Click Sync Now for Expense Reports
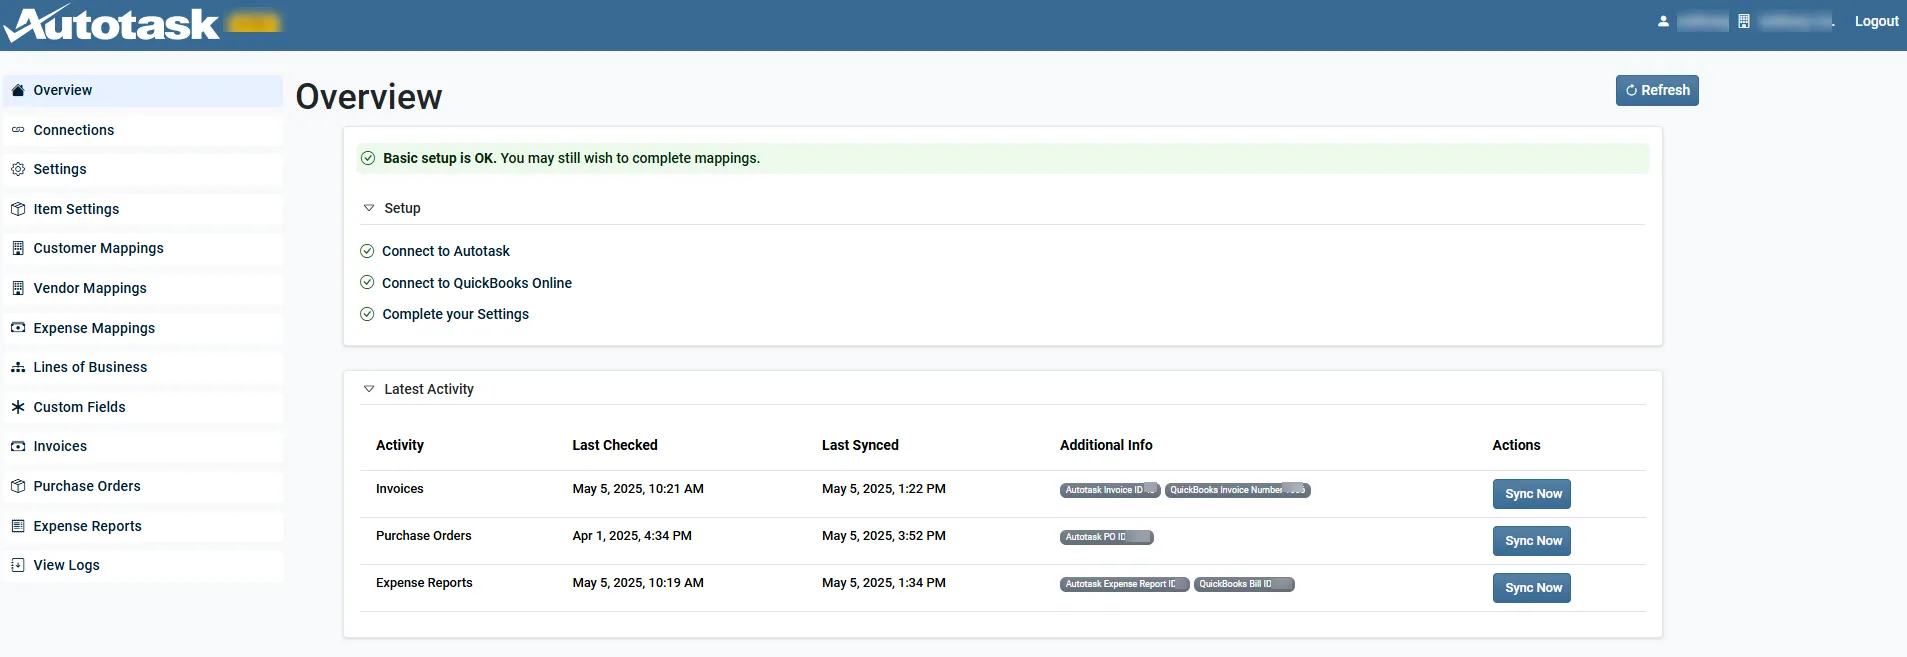The width and height of the screenshot is (1907, 657). tap(1531, 588)
